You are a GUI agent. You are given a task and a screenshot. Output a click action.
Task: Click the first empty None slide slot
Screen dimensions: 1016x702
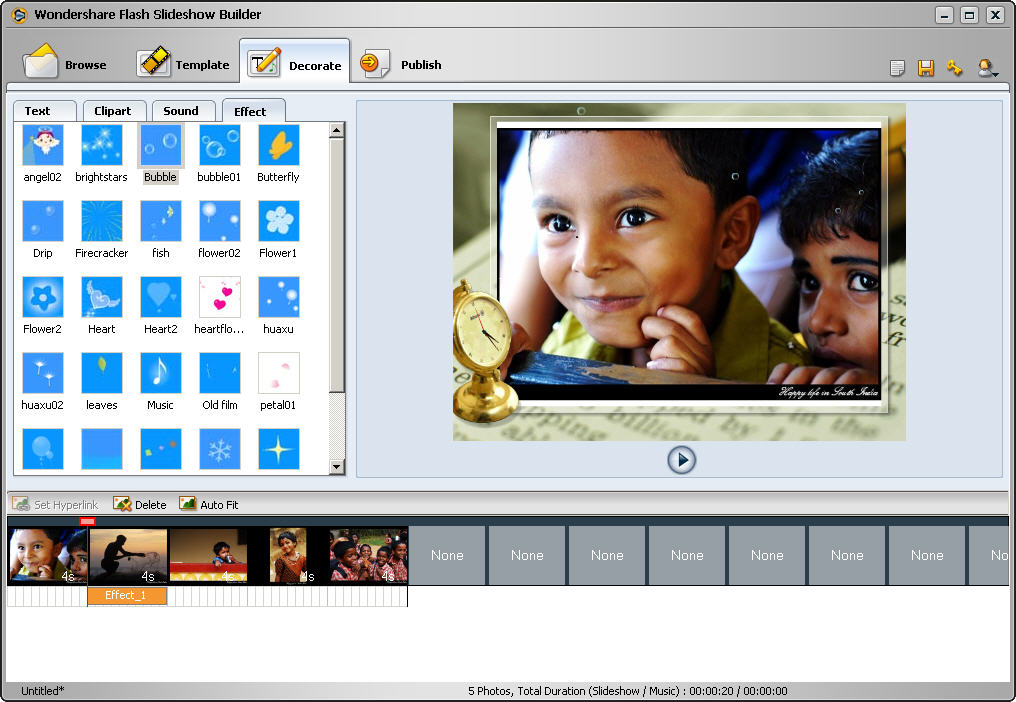coord(447,556)
